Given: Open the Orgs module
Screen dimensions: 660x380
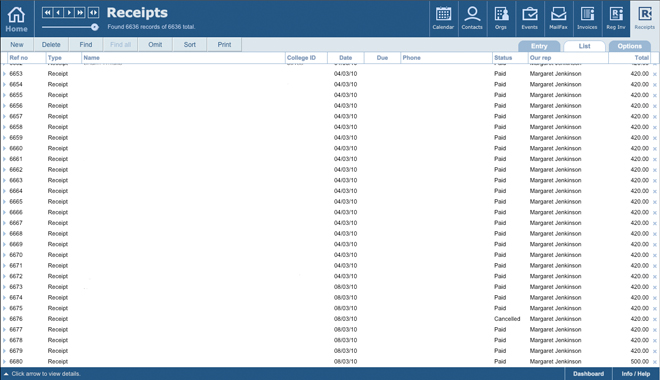Looking at the screenshot, I should 501,18.
